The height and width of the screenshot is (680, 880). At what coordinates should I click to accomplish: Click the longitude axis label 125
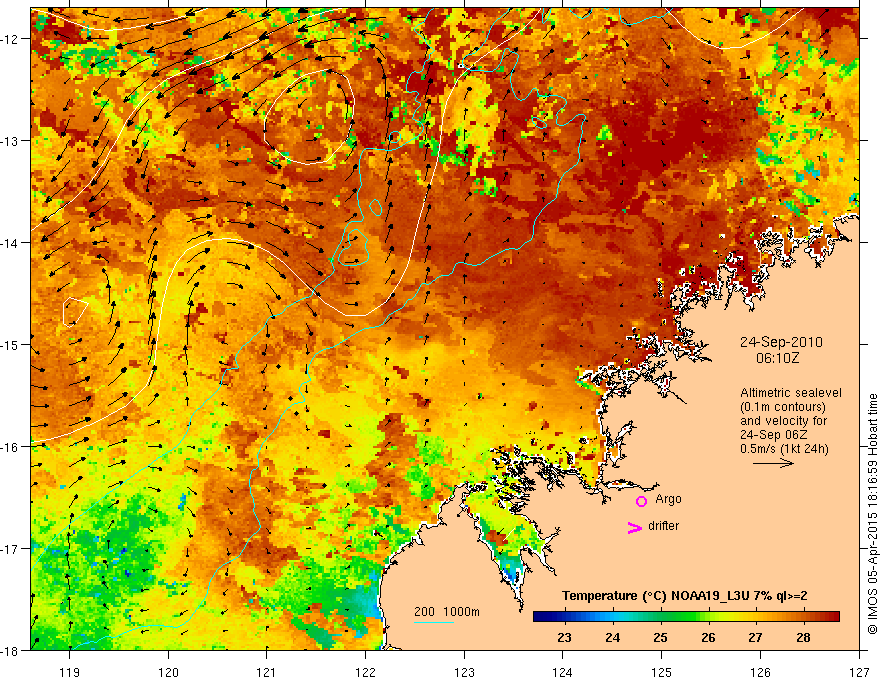point(662,672)
